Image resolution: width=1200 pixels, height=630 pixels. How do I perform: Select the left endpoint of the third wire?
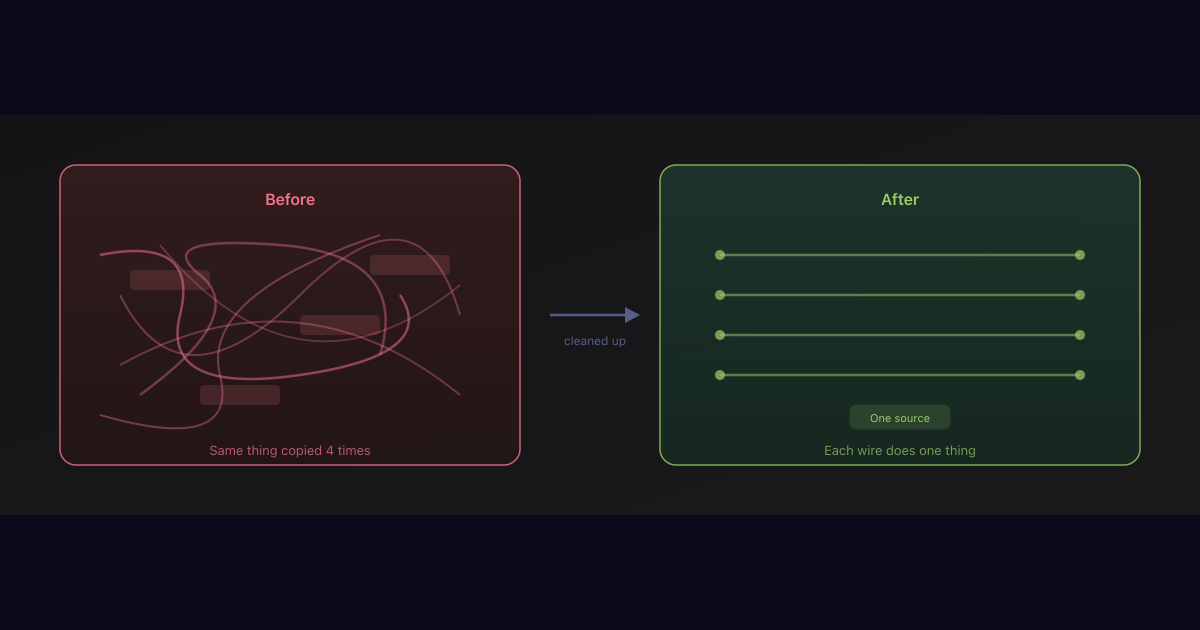point(720,335)
